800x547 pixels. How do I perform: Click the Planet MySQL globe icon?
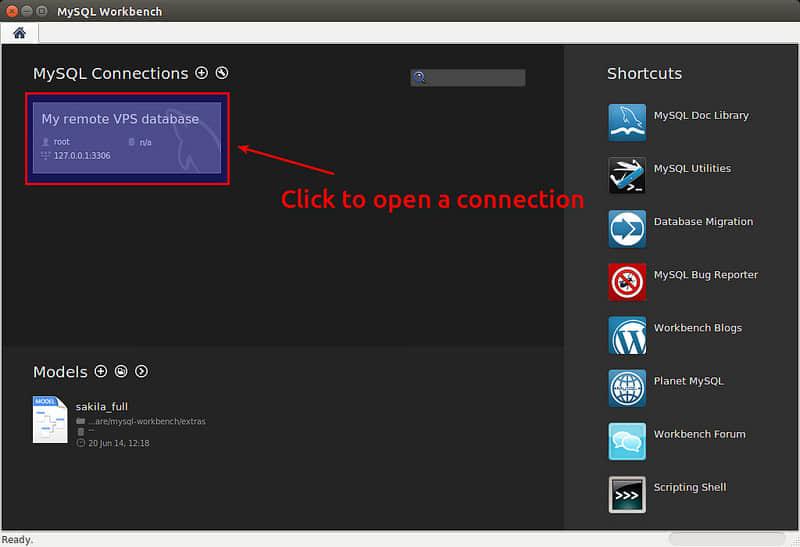[627, 388]
